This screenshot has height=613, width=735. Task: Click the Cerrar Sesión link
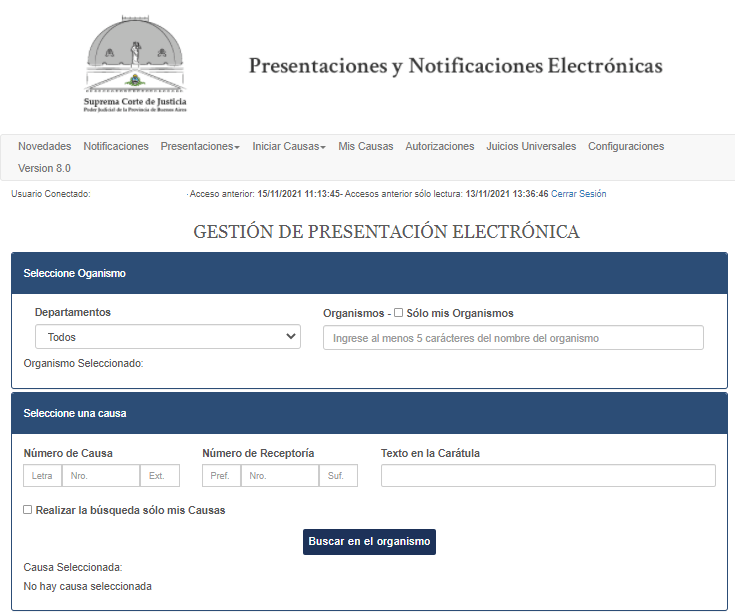pyautogui.click(x=578, y=194)
